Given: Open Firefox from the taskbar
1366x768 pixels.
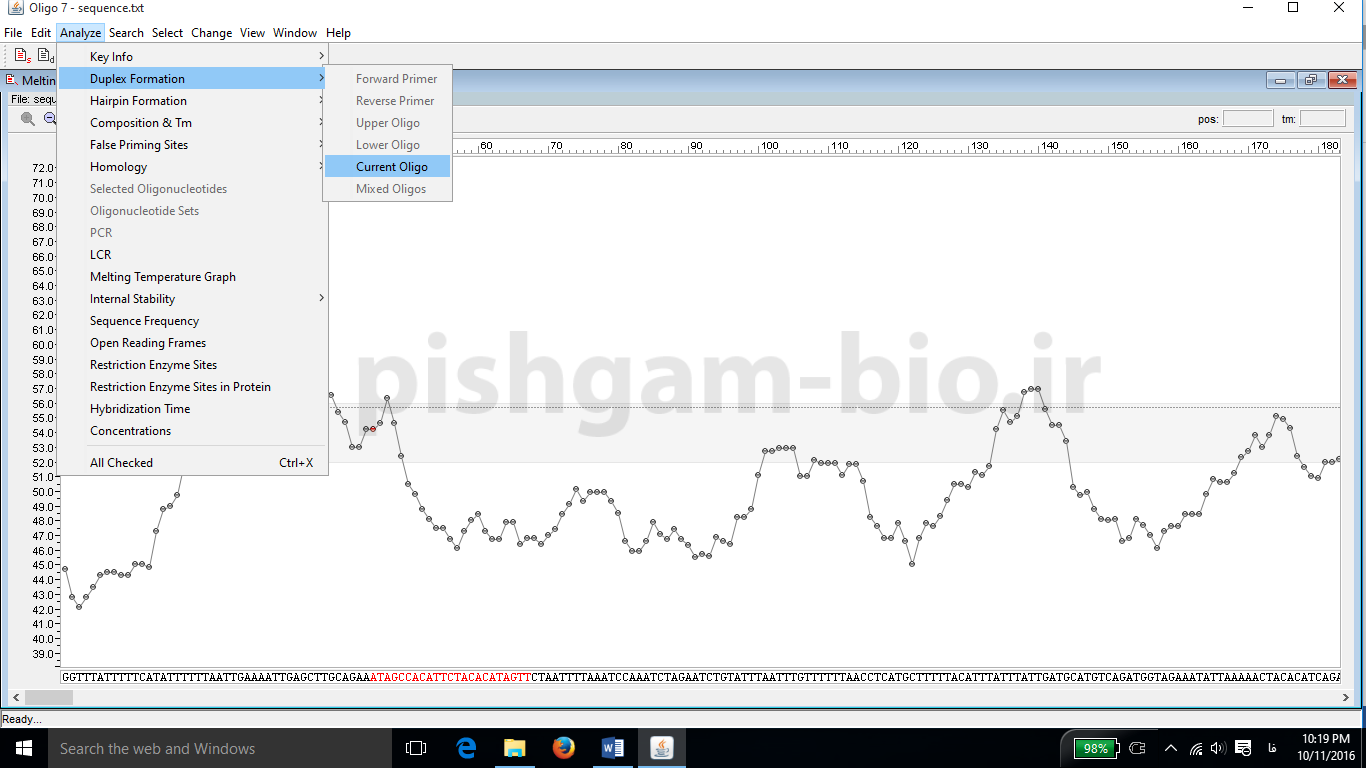Looking at the screenshot, I should (x=564, y=748).
